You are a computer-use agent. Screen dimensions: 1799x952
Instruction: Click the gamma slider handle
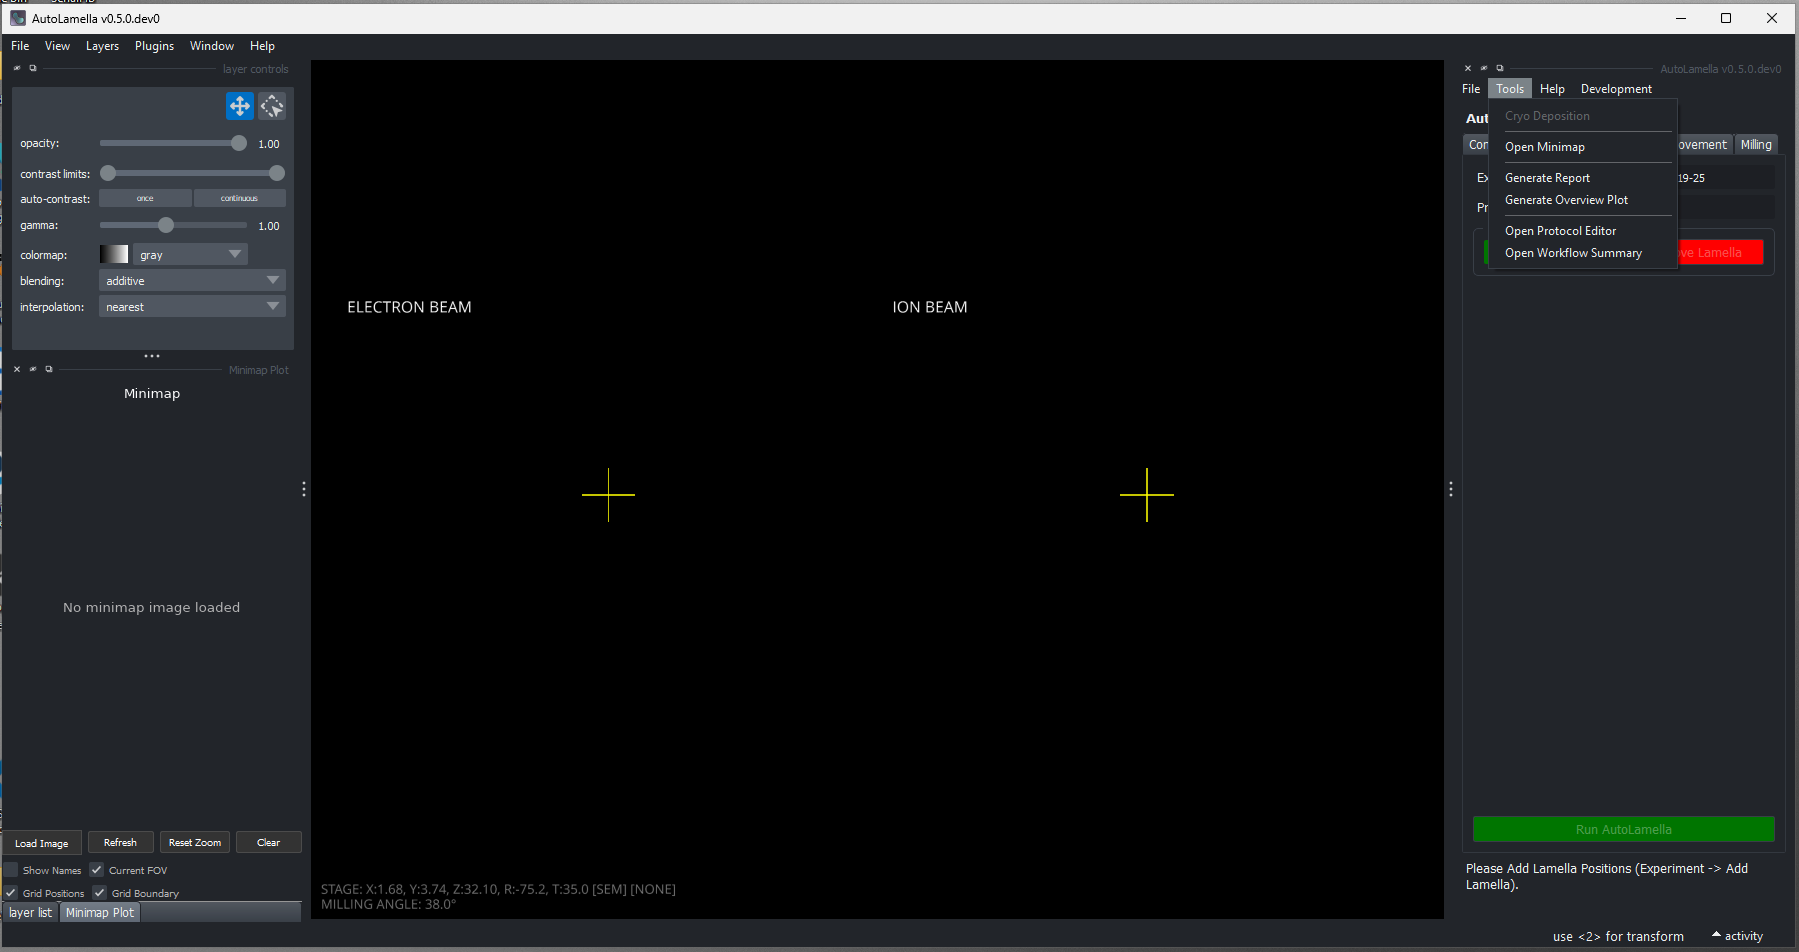point(166,226)
